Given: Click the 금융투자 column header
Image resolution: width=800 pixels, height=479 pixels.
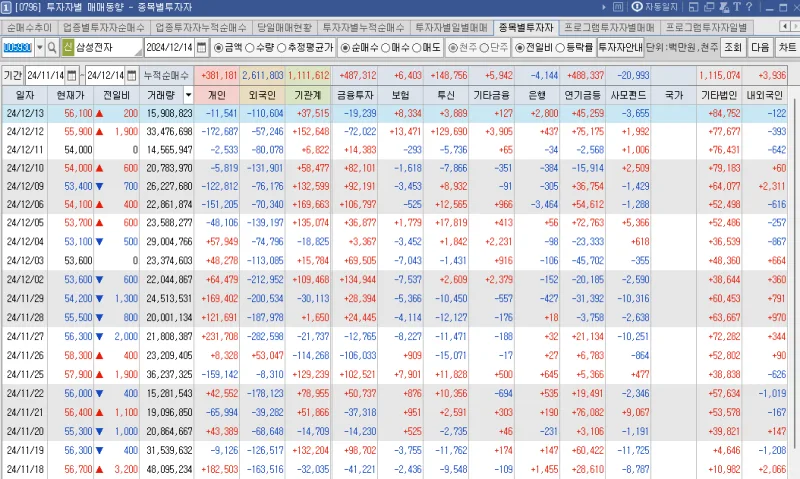Looking at the screenshot, I should [x=355, y=95].
